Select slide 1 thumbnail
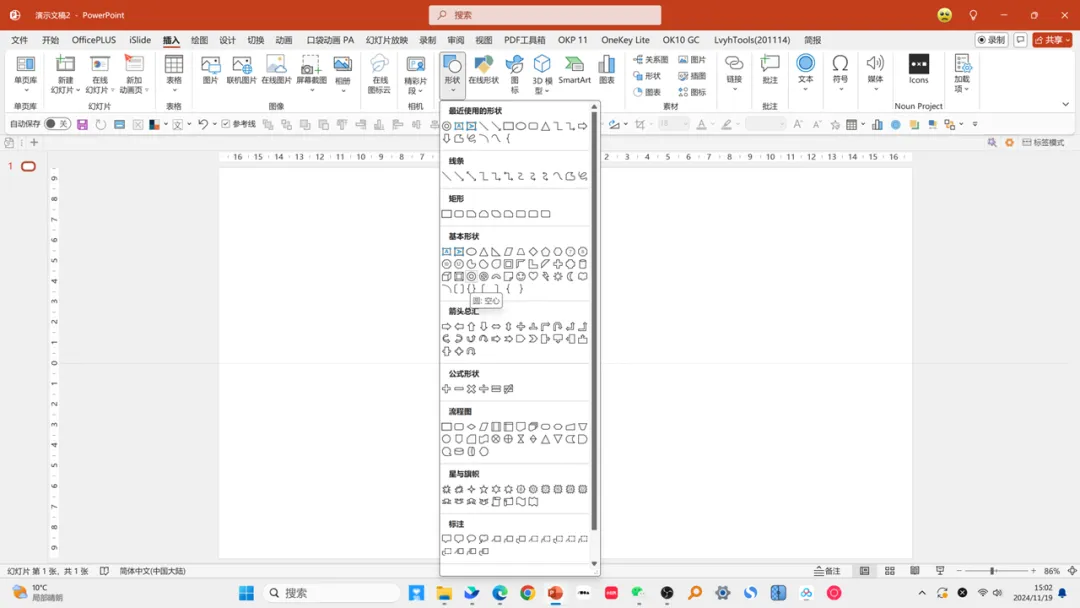Viewport: 1080px width, 608px height. (28, 166)
